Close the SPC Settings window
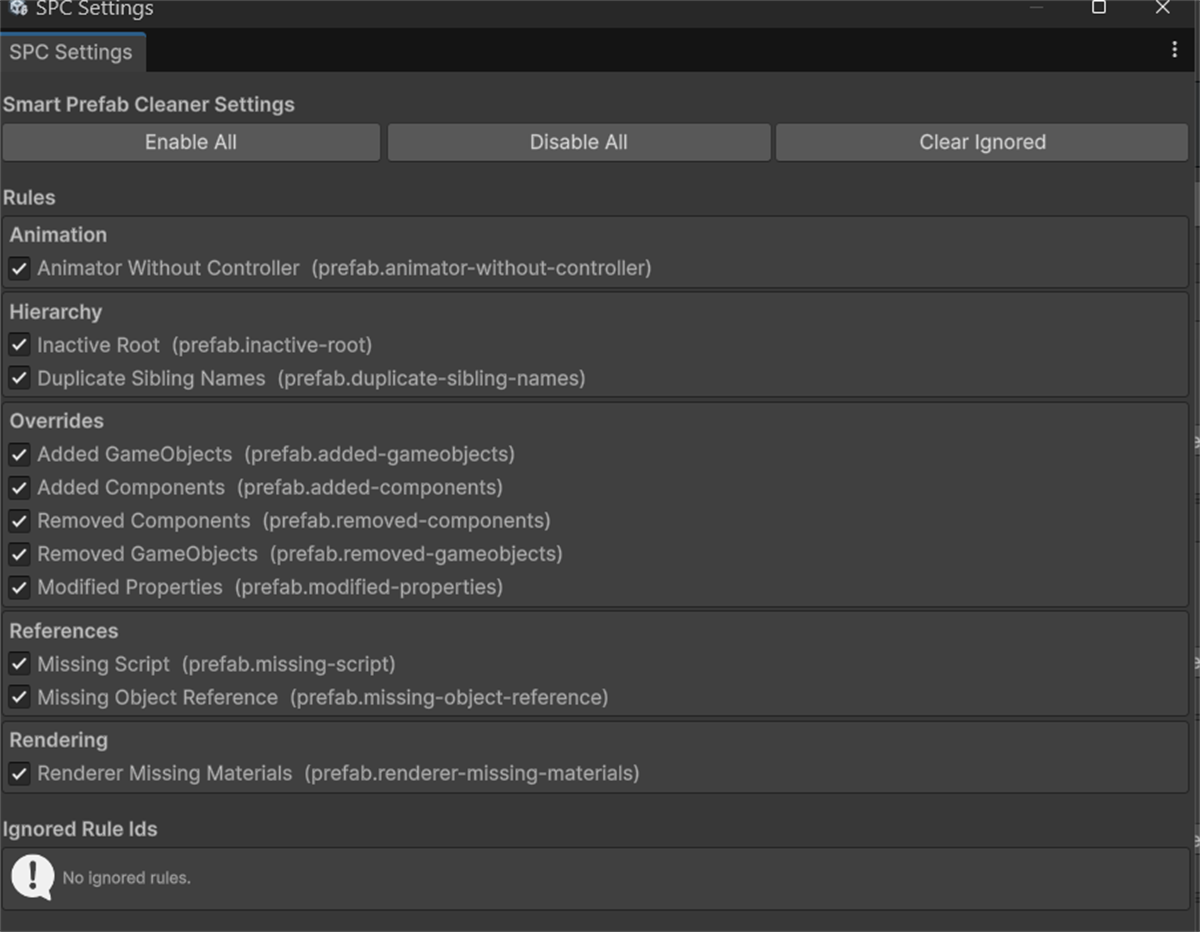Screen dimensions: 1200x932 pos(1162,8)
